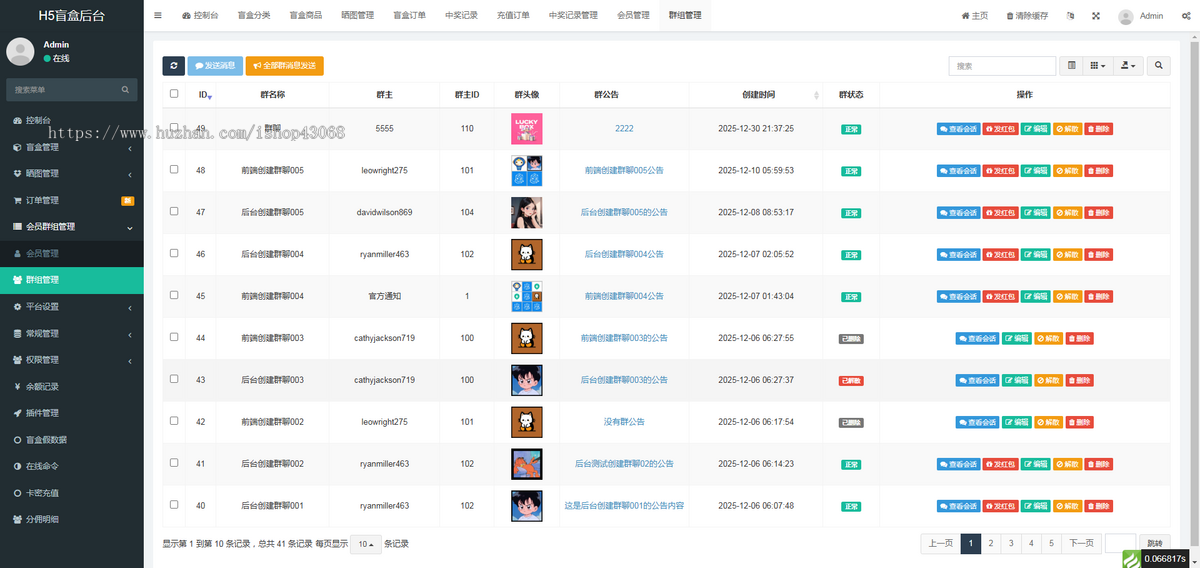
Task: Go to page 3 in pagination
Action: point(1011,544)
